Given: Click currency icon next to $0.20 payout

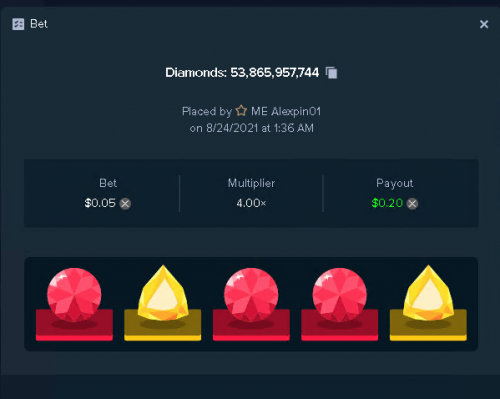Looking at the screenshot, I should [412, 203].
